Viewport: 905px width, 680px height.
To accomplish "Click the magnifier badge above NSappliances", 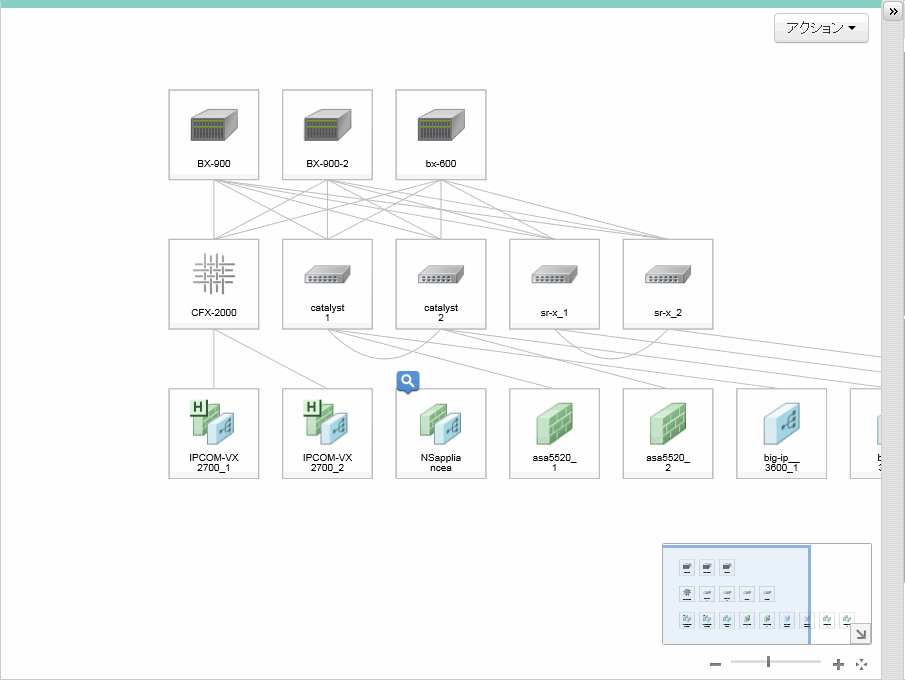I will (x=408, y=382).
